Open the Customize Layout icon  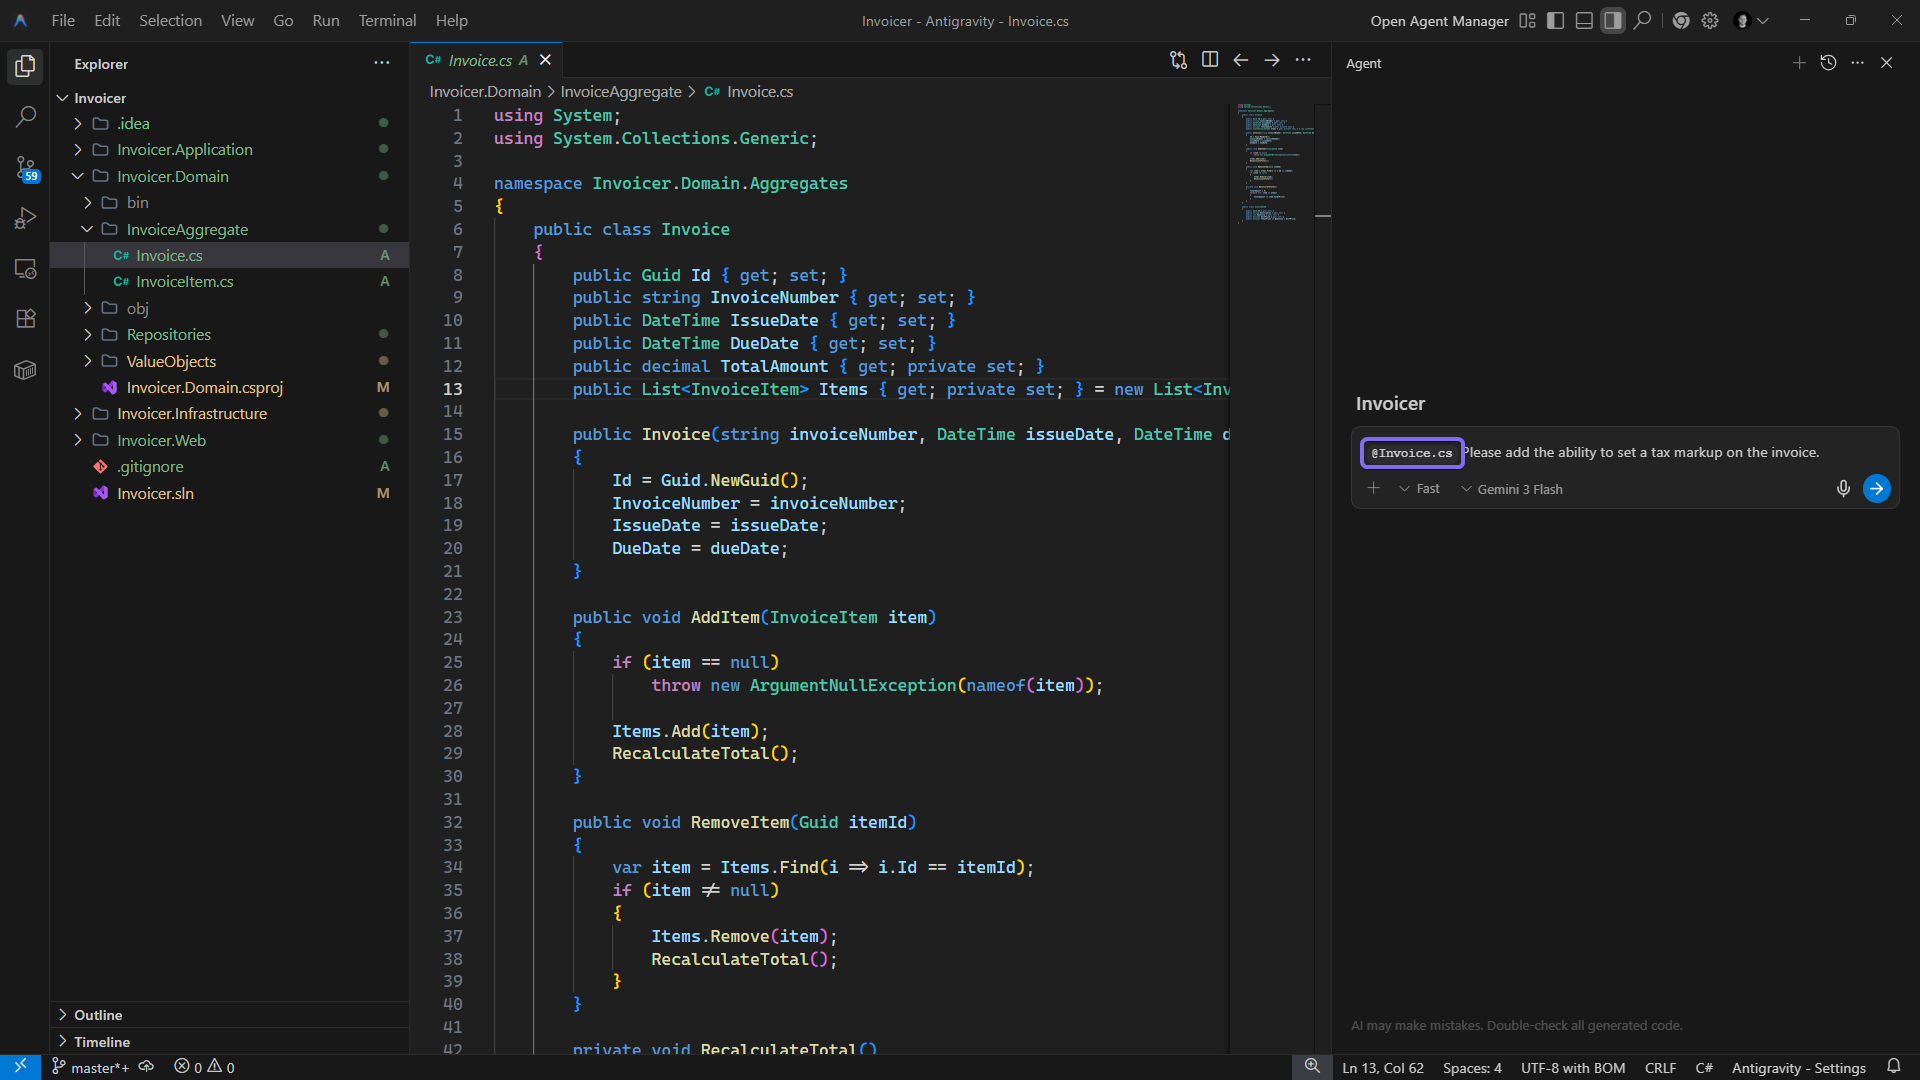pos(1527,20)
